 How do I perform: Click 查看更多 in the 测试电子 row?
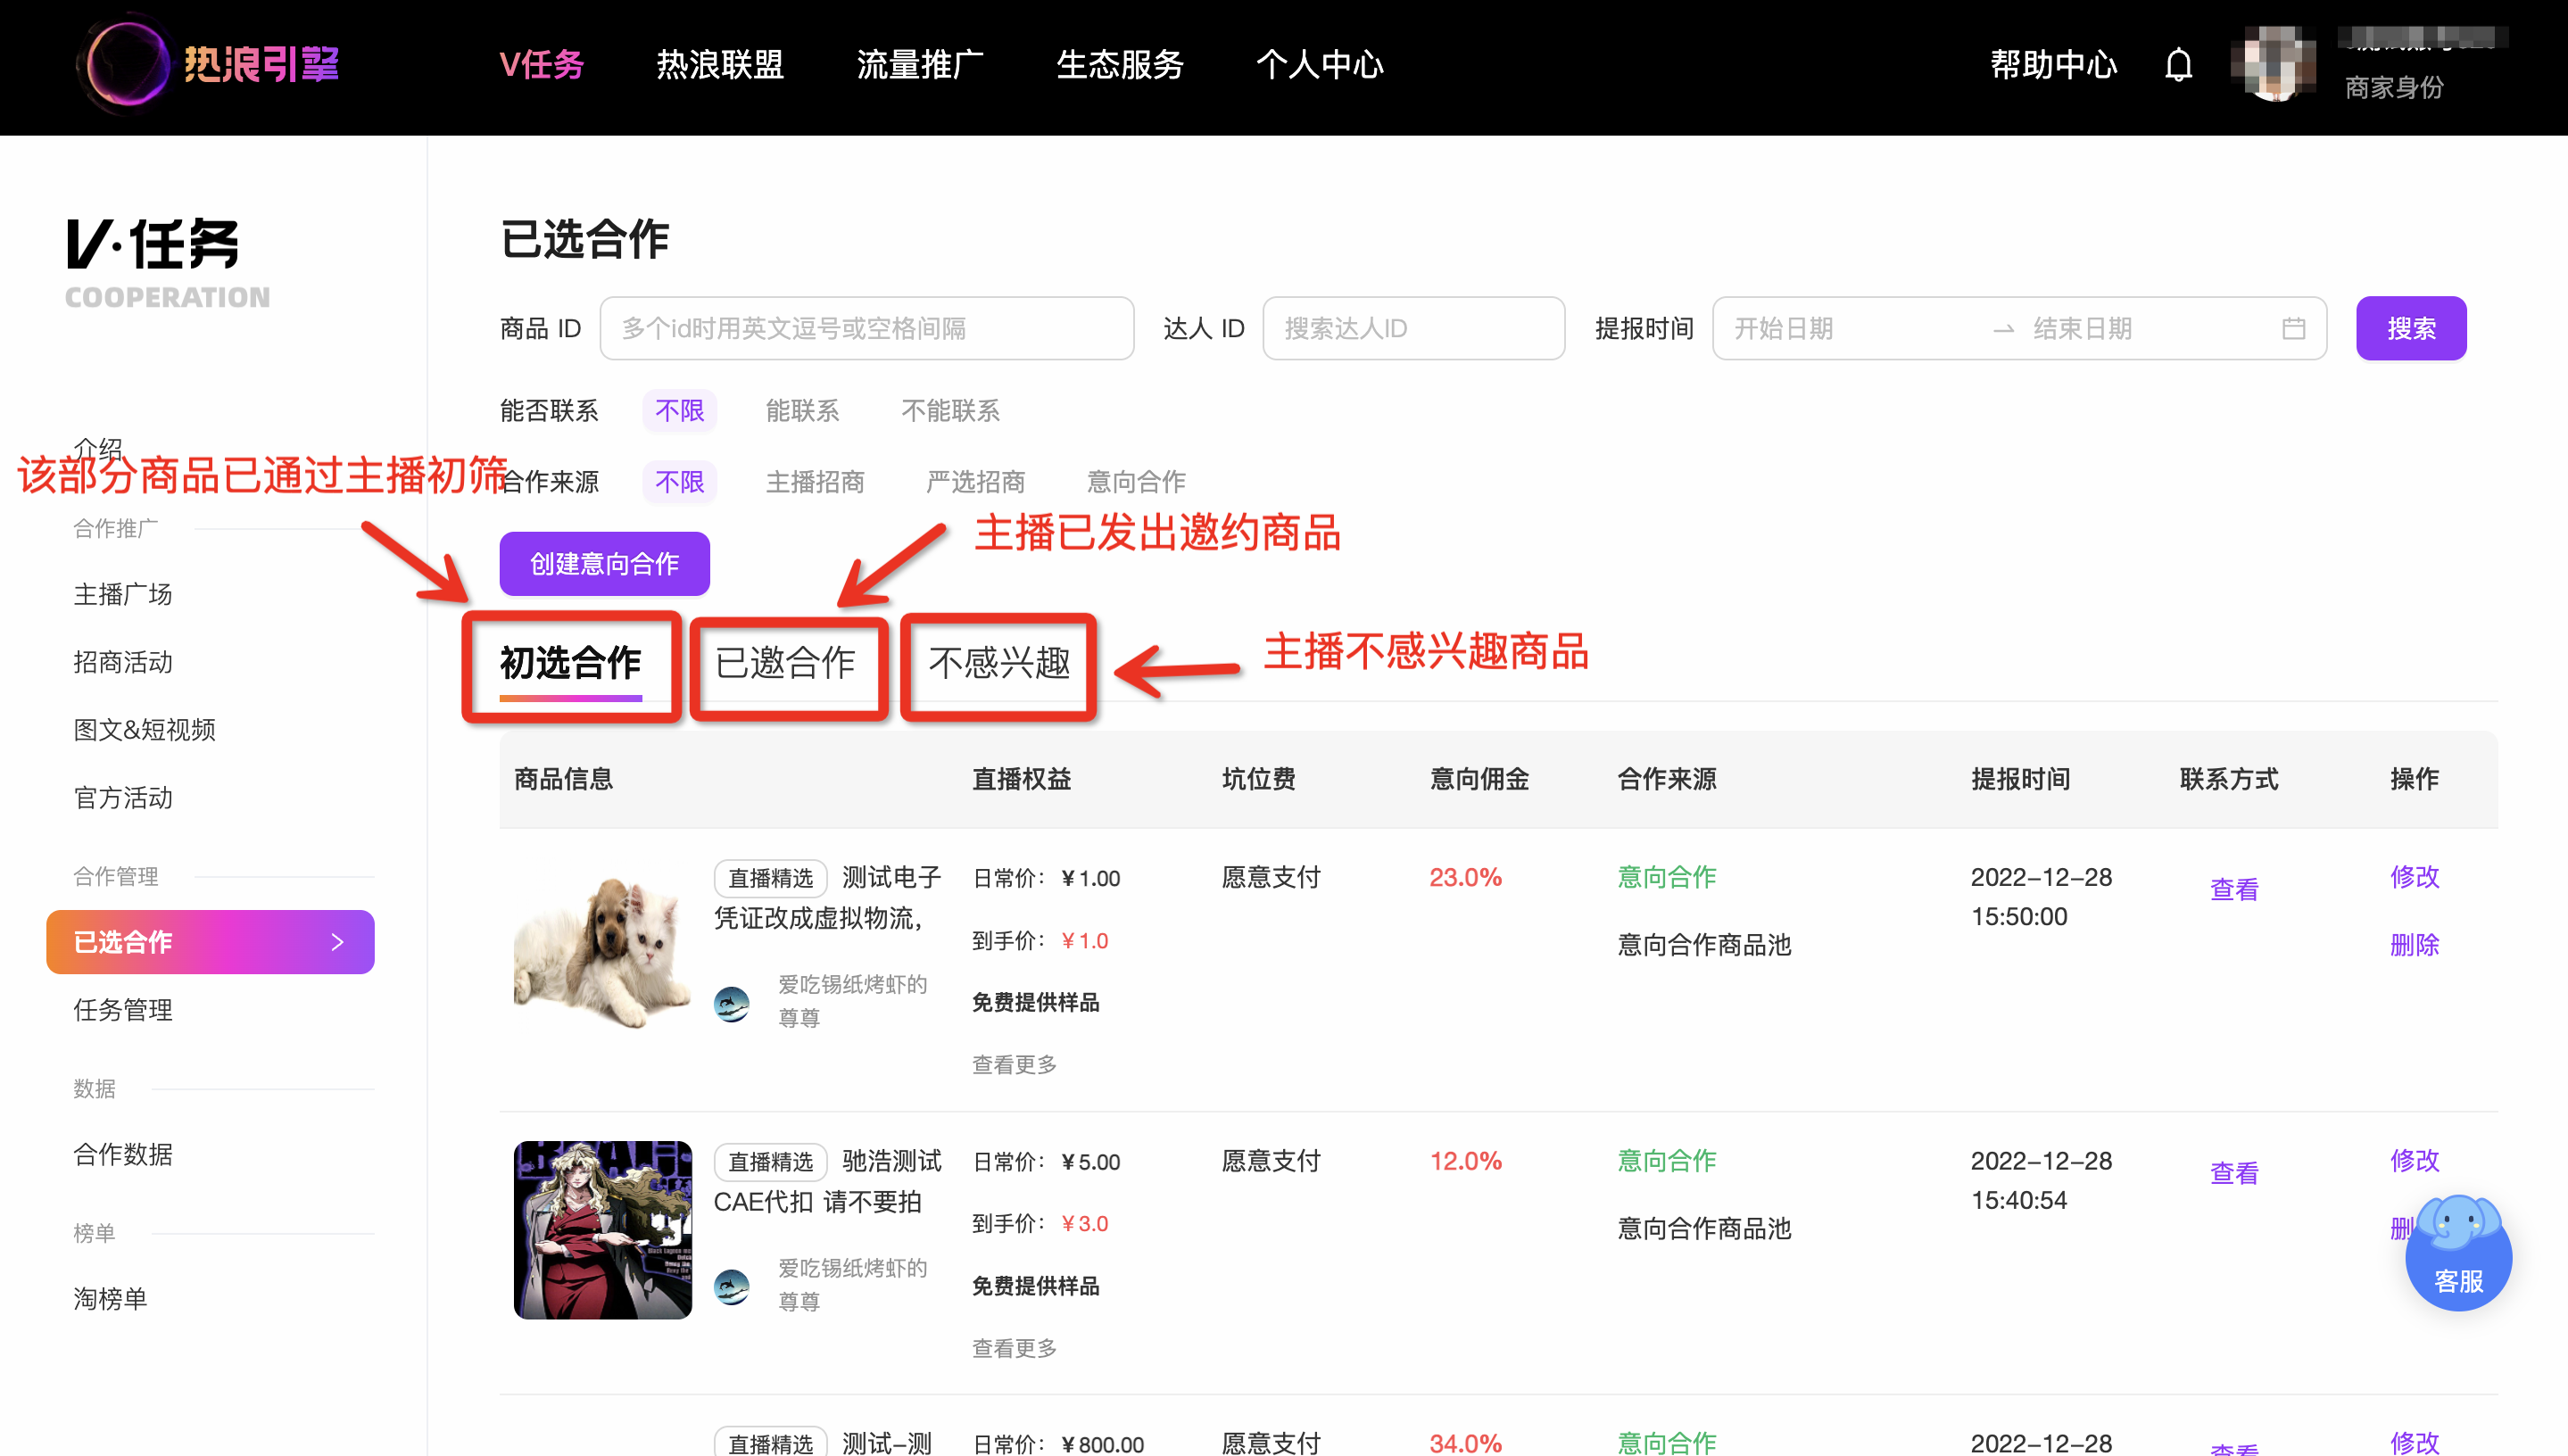pos(1014,1065)
